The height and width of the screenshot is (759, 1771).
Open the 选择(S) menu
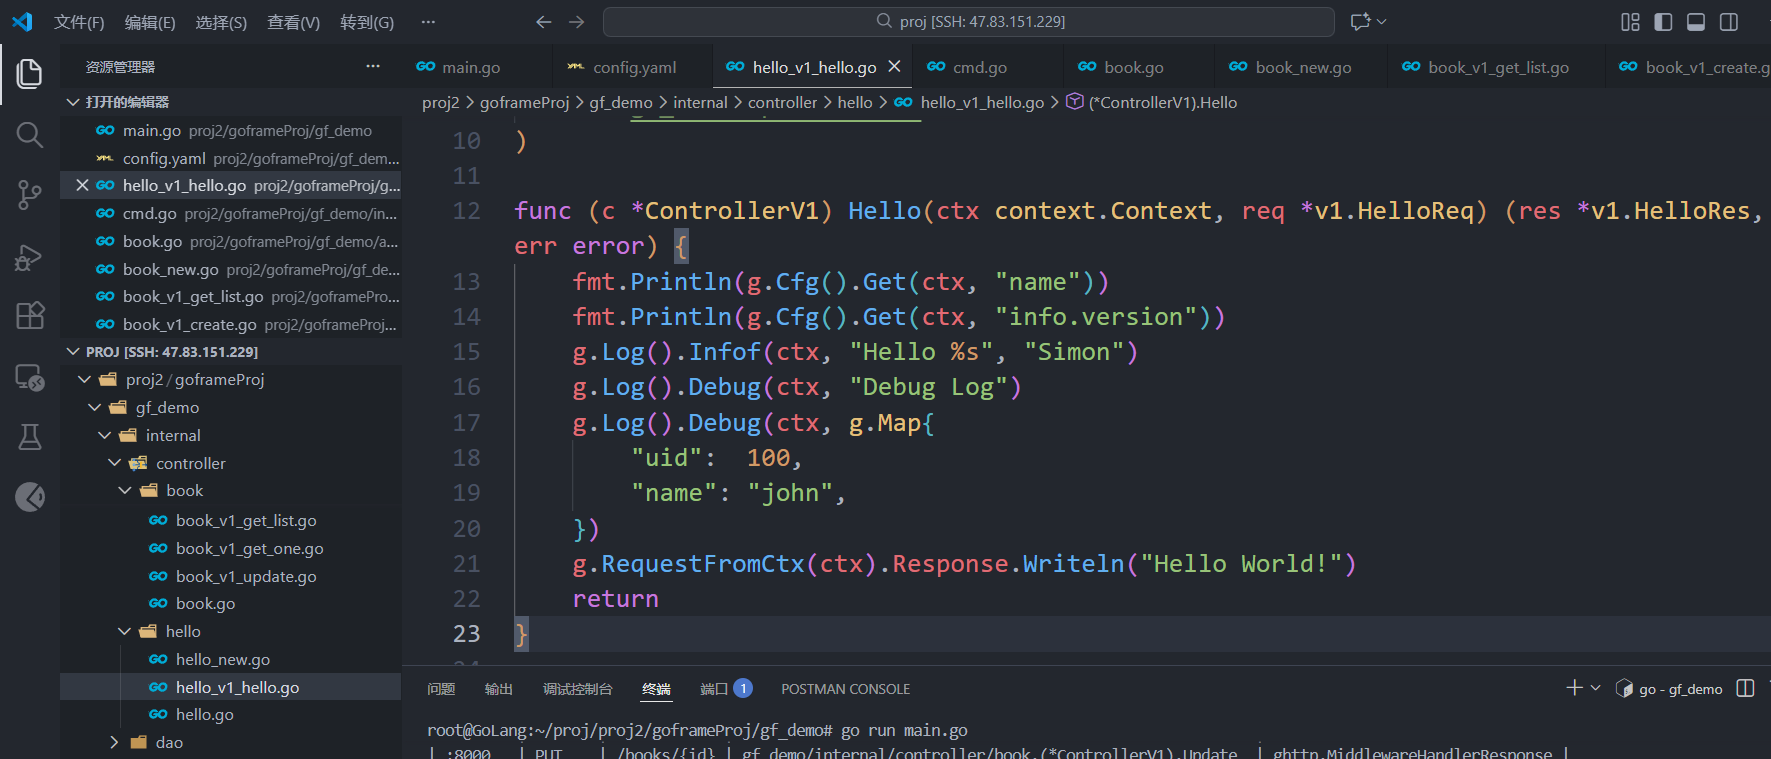pyautogui.click(x=221, y=22)
